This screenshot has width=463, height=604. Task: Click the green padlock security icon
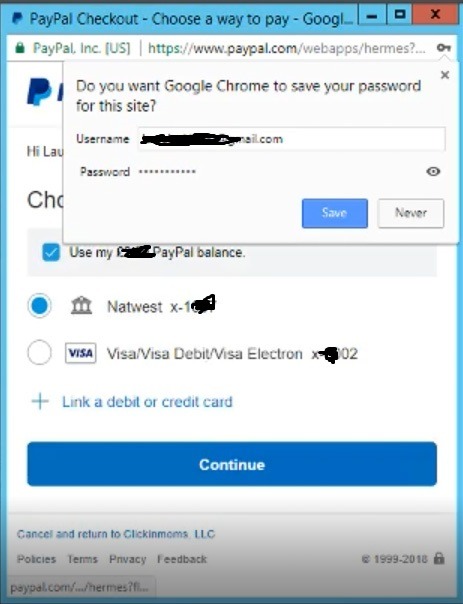(x=20, y=48)
